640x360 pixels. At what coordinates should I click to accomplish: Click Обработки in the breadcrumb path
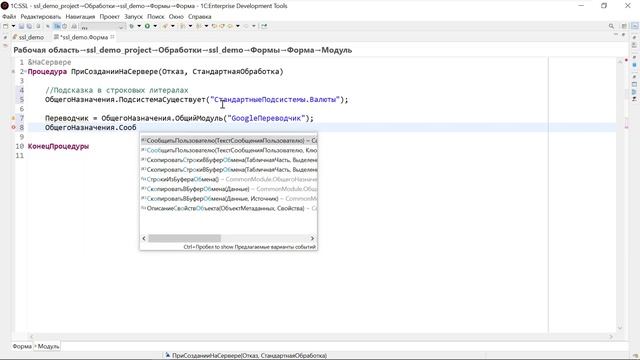[180, 50]
